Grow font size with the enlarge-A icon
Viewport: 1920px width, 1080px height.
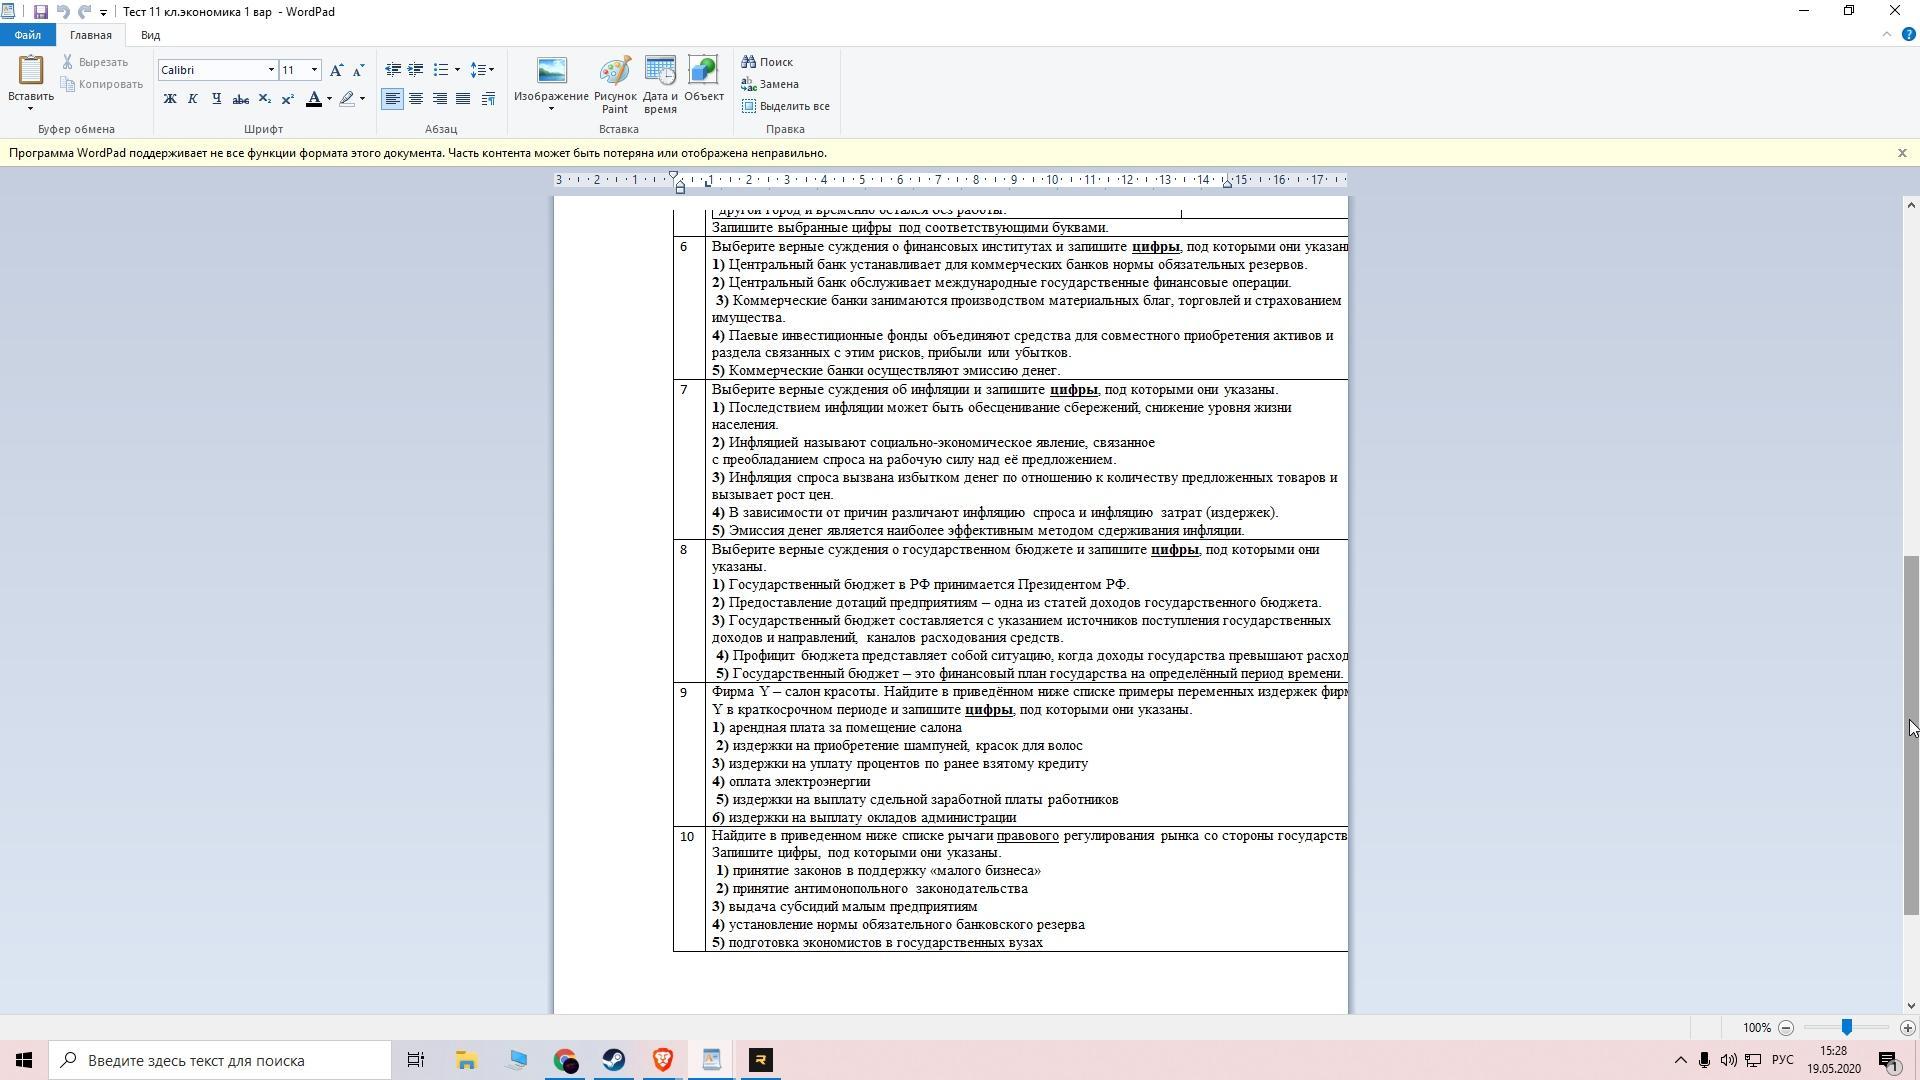(x=336, y=70)
